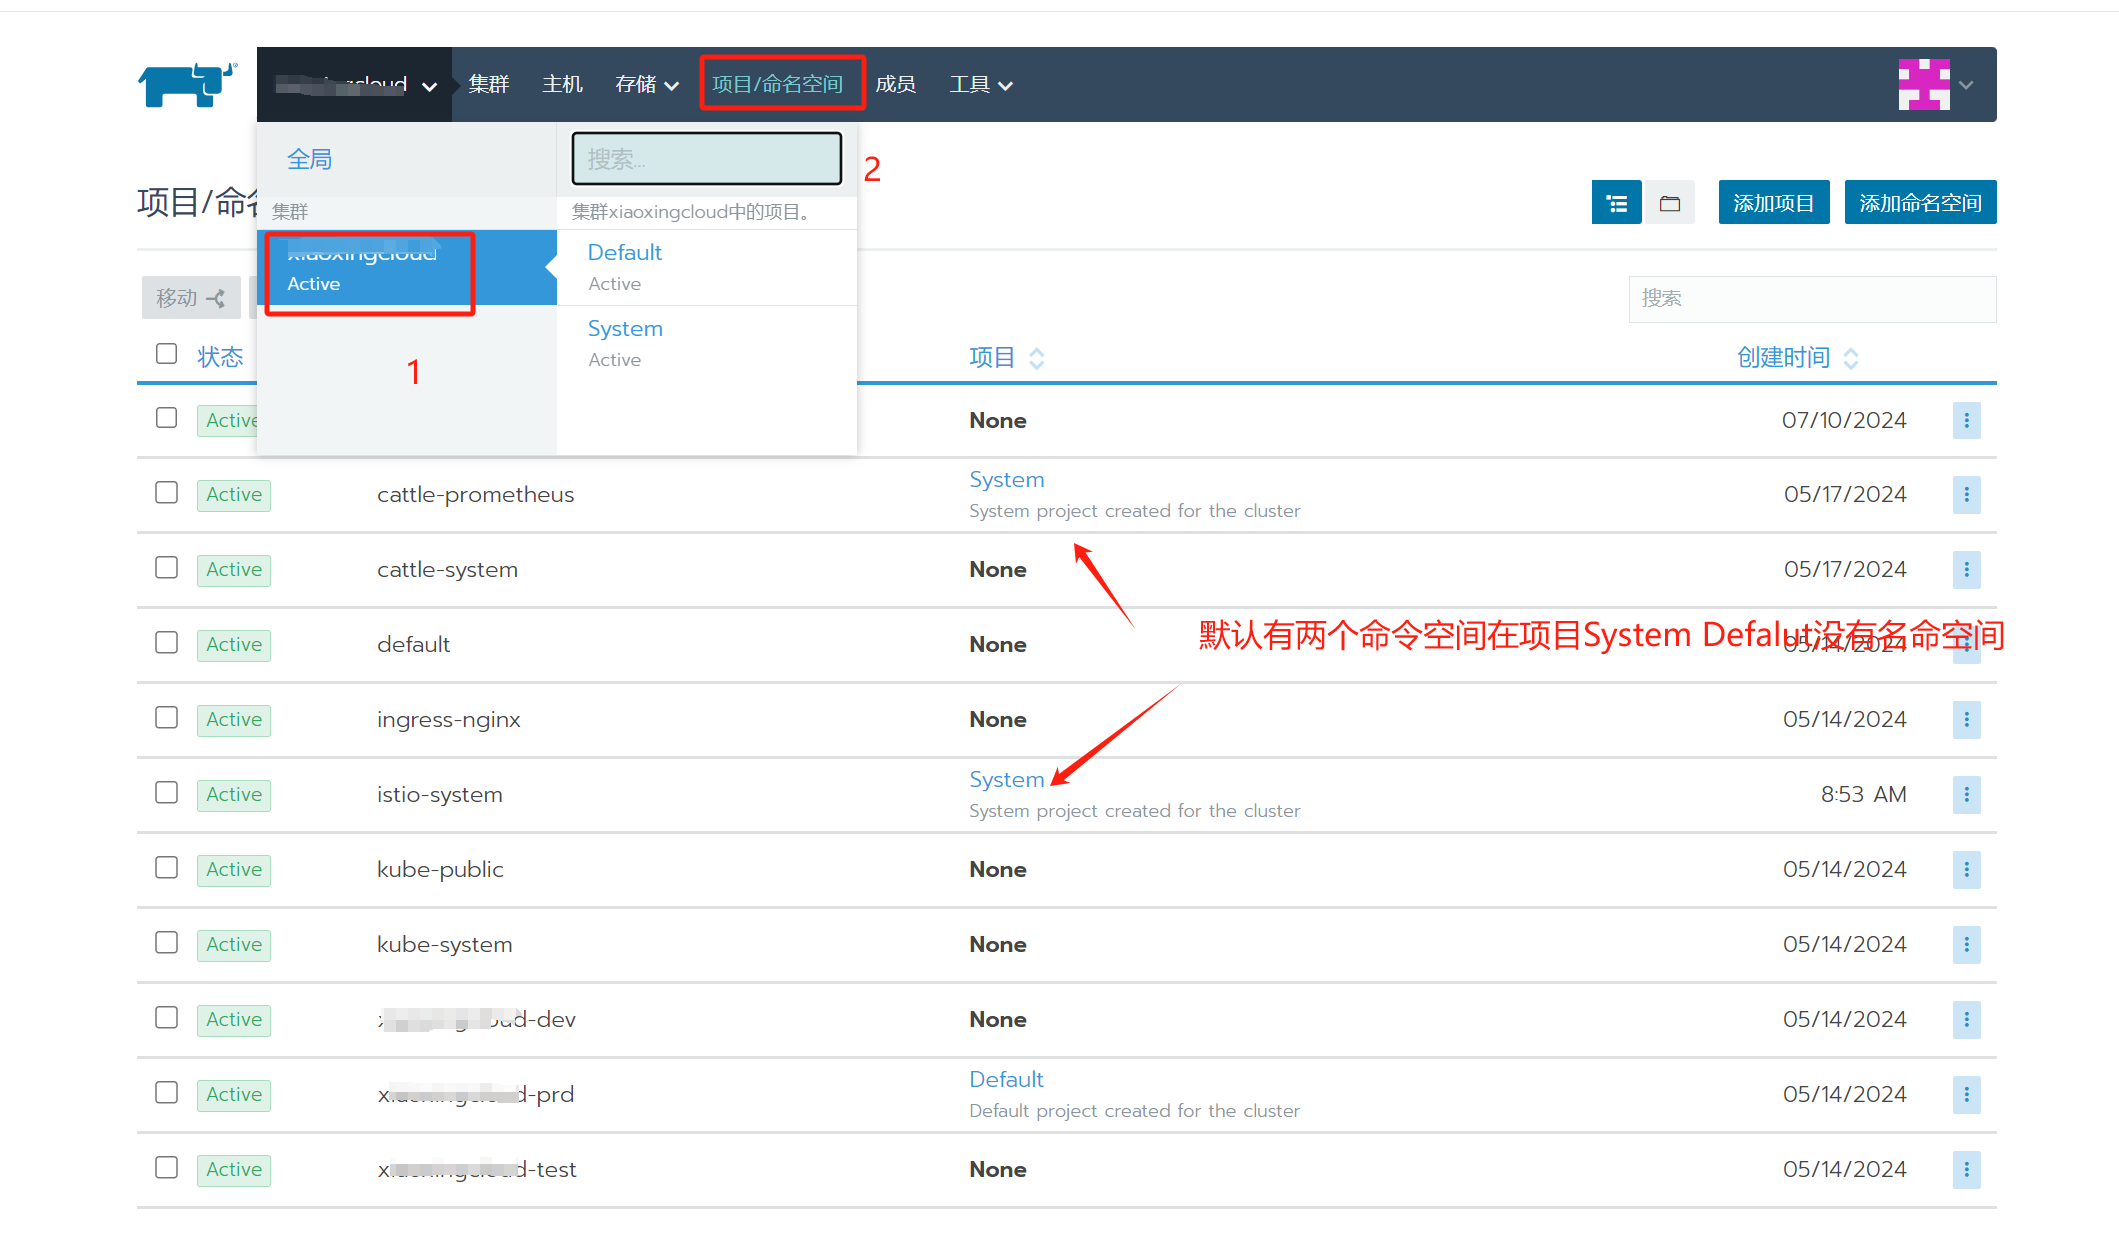Open actions menu for cattle-system row
Screen dimensions: 2119x1240
(1966, 570)
